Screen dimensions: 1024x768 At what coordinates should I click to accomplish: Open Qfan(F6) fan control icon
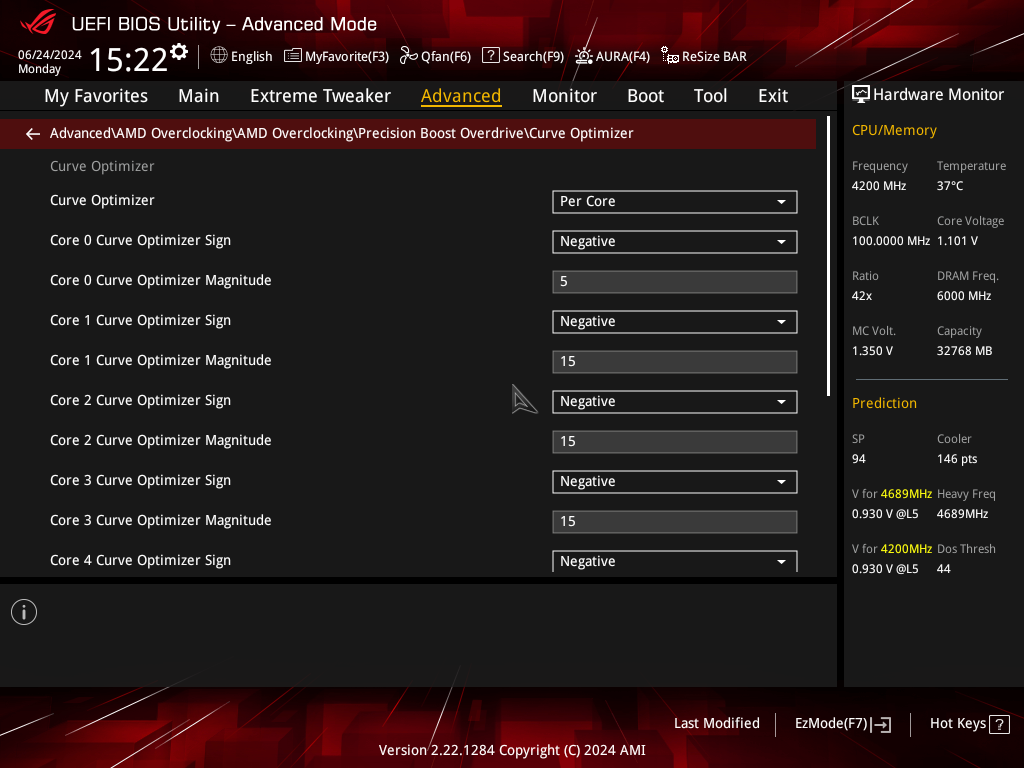tap(409, 56)
